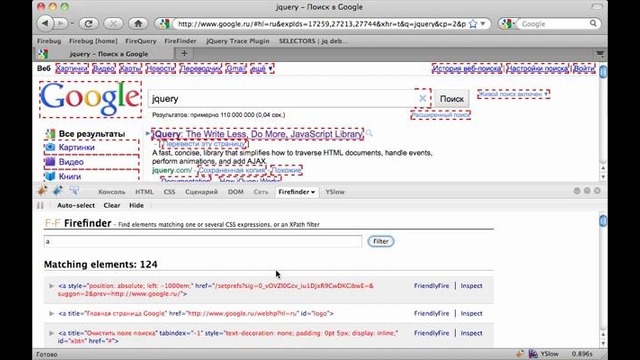Click Inspect for the id="logo" element
This screenshot has width=640, height=360.
pos(471,313)
